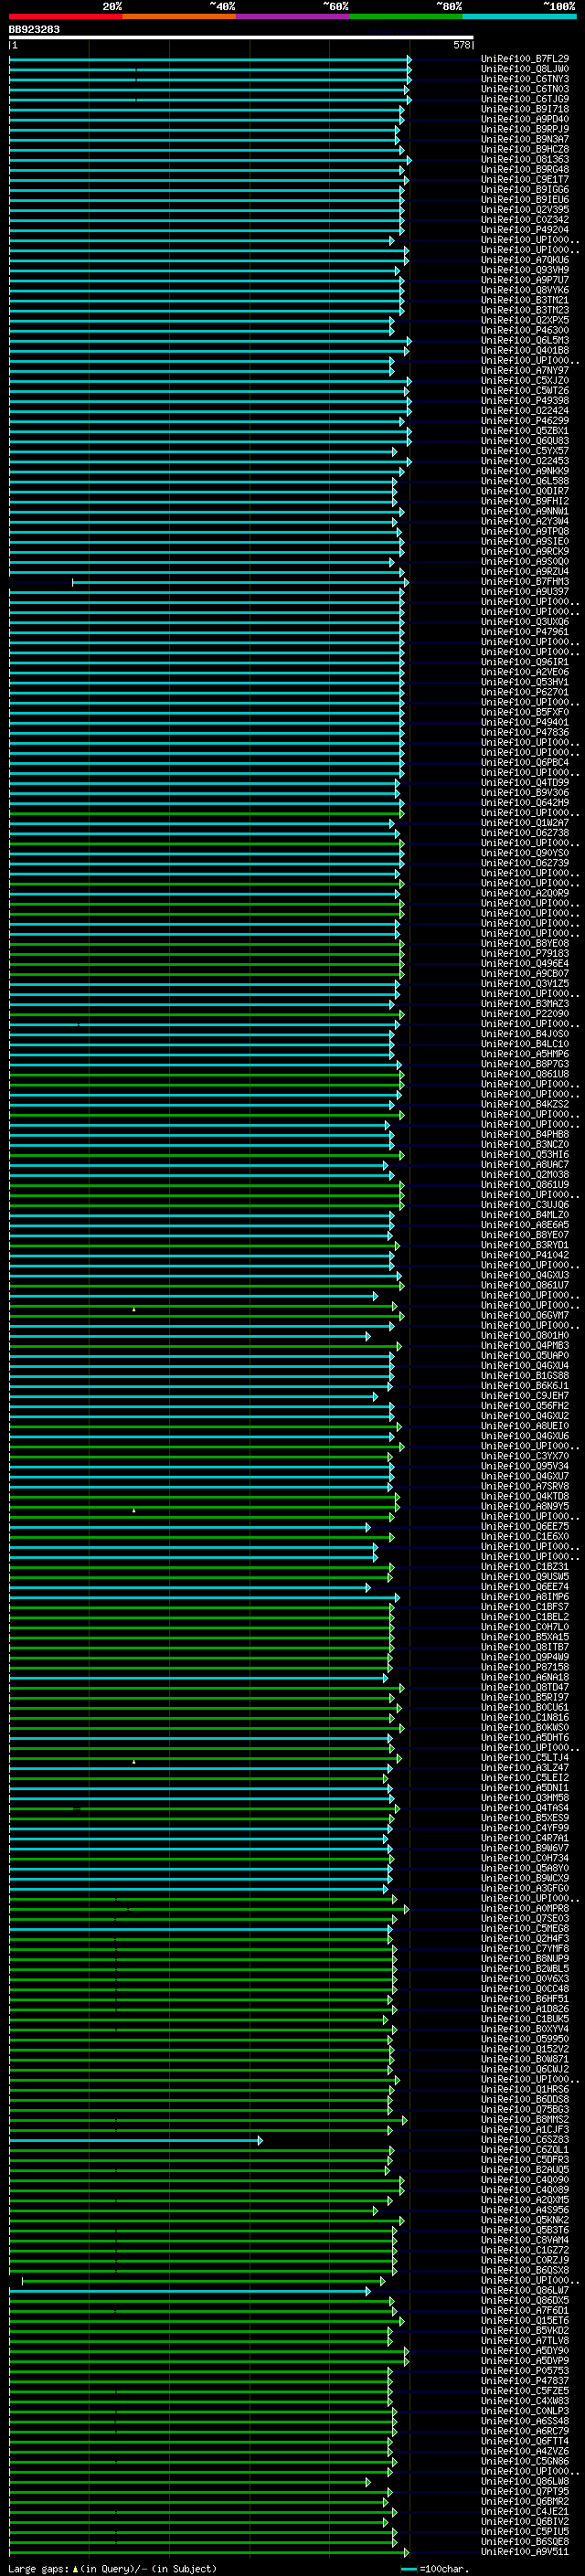Select the UniRef100_P49204 label
The image size is (585, 2576).
pos(525,229)
